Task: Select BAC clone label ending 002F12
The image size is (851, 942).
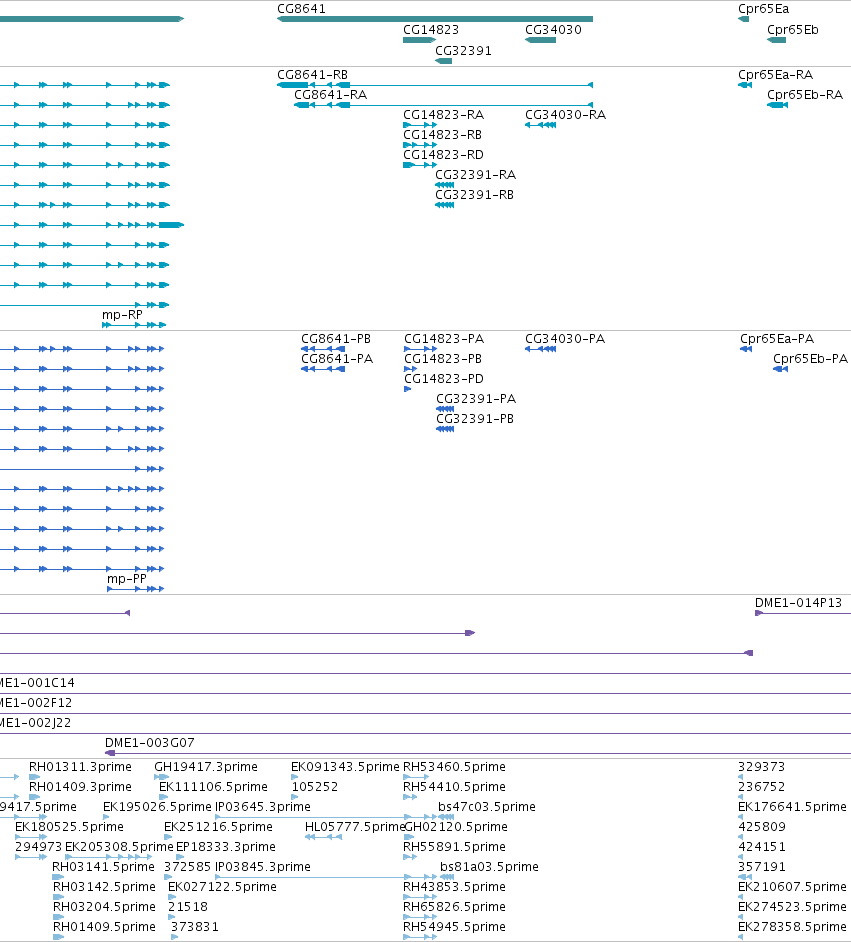Action: (36, 702)
